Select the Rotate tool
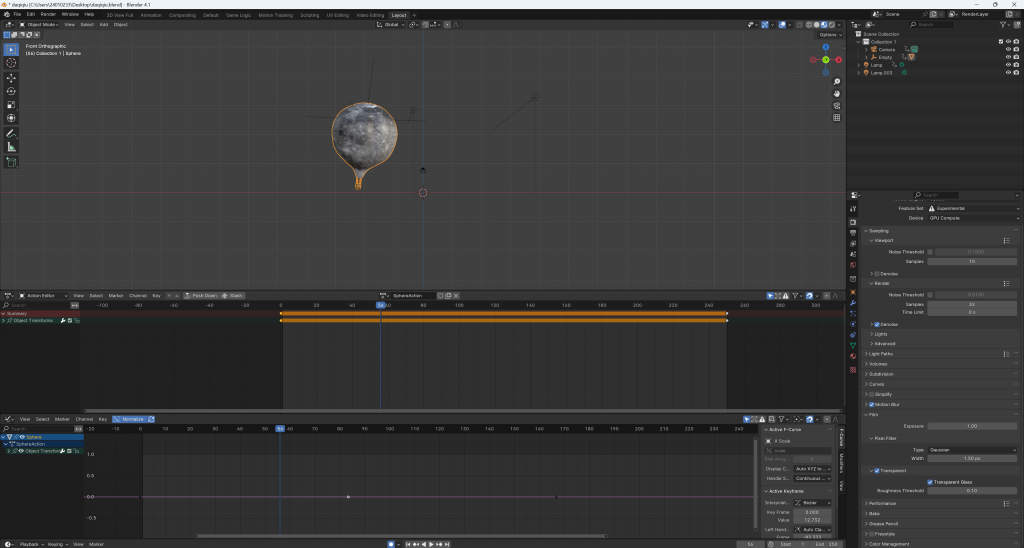 [x=11, y=91]
